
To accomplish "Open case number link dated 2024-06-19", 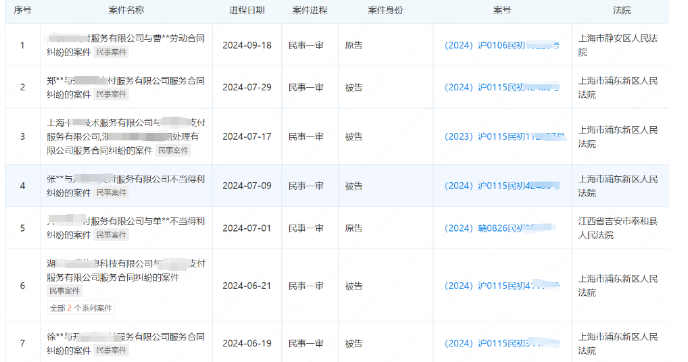I will (x=502, y=343).
